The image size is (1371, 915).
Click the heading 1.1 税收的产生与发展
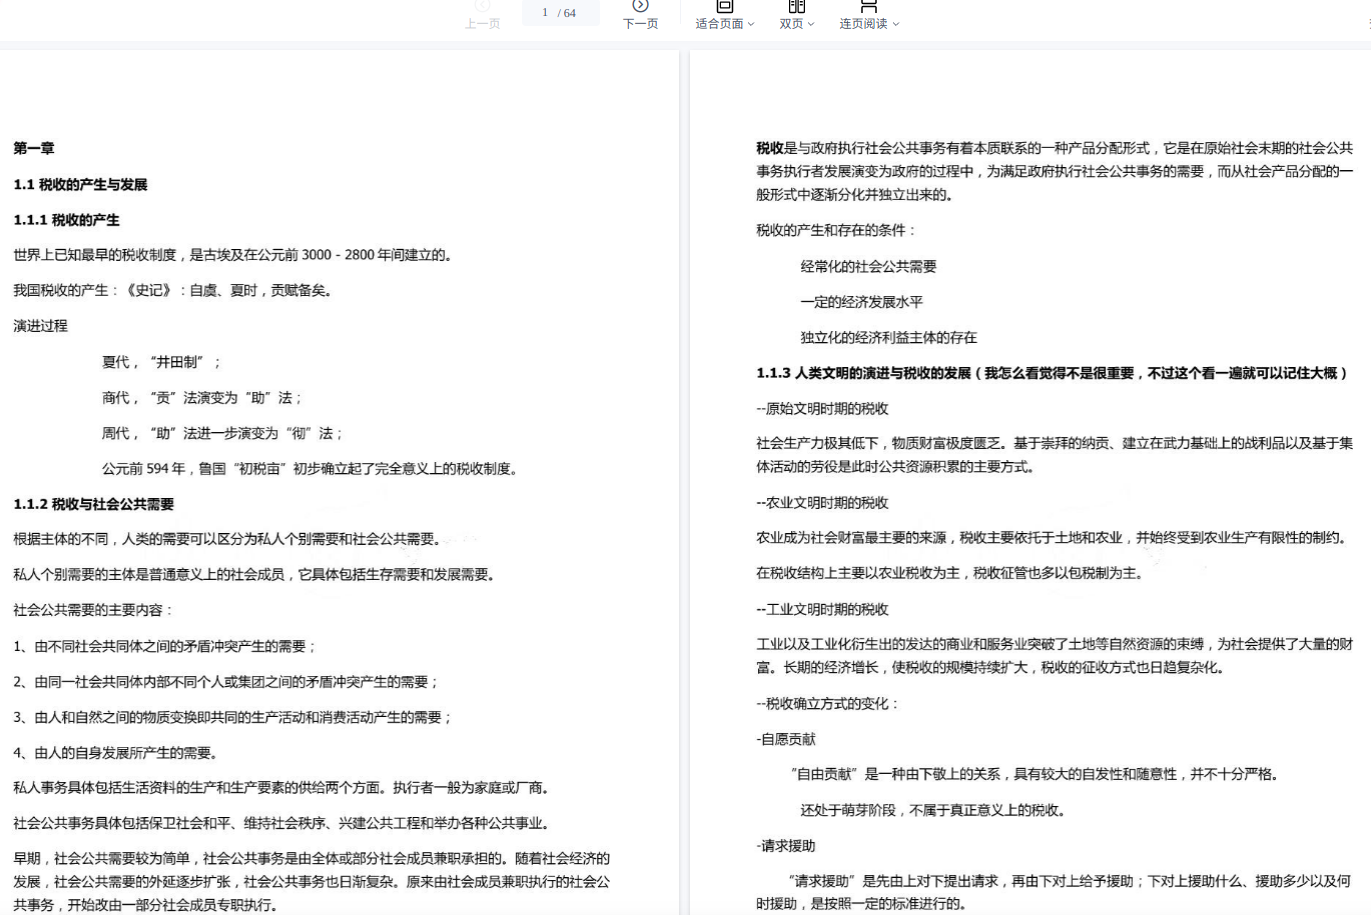[x=80, y=184]
